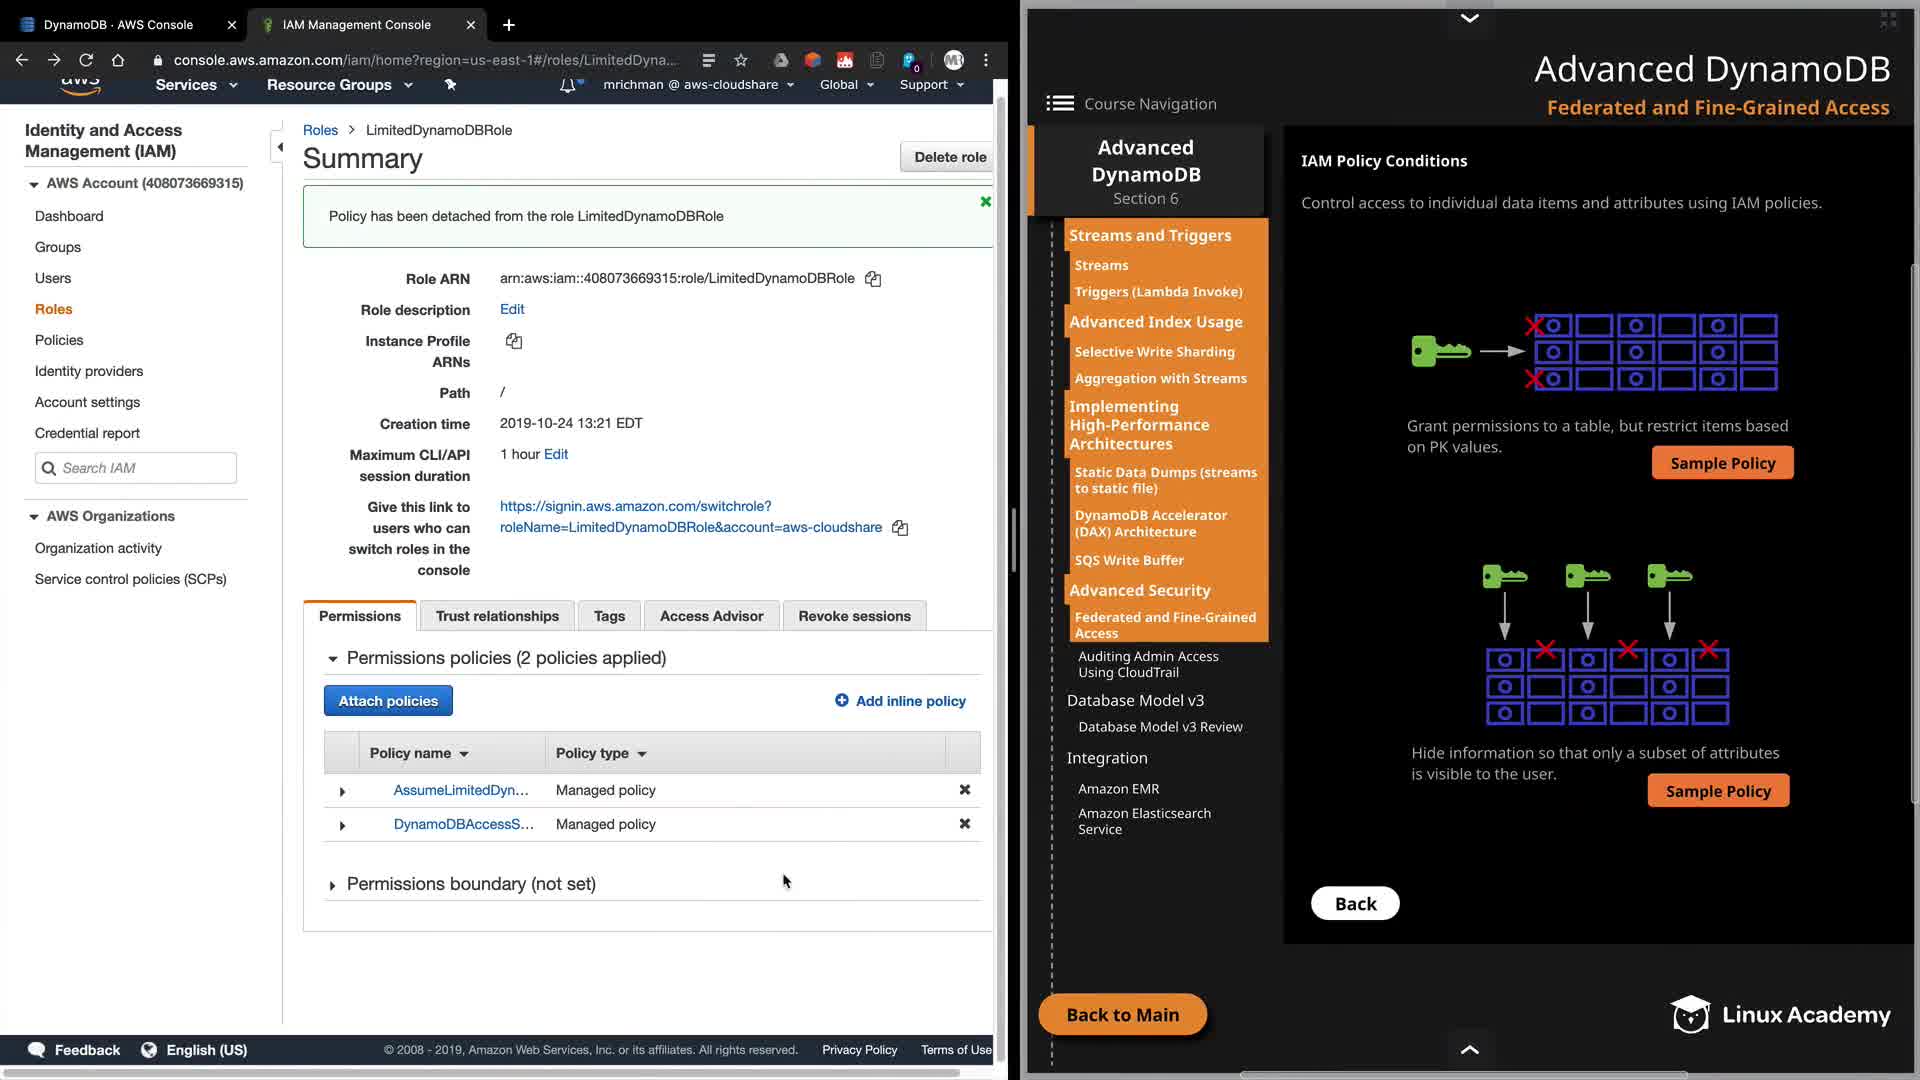This screenshot has height=1080, width=1920.
Task: Remove the DynamoDBAccessS policy using X
Action: pyautogui.click(x=964, y=824)
